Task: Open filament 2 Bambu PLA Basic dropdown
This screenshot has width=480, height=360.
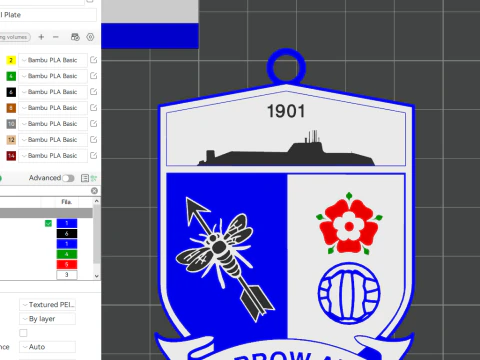Action: [53, 60]
